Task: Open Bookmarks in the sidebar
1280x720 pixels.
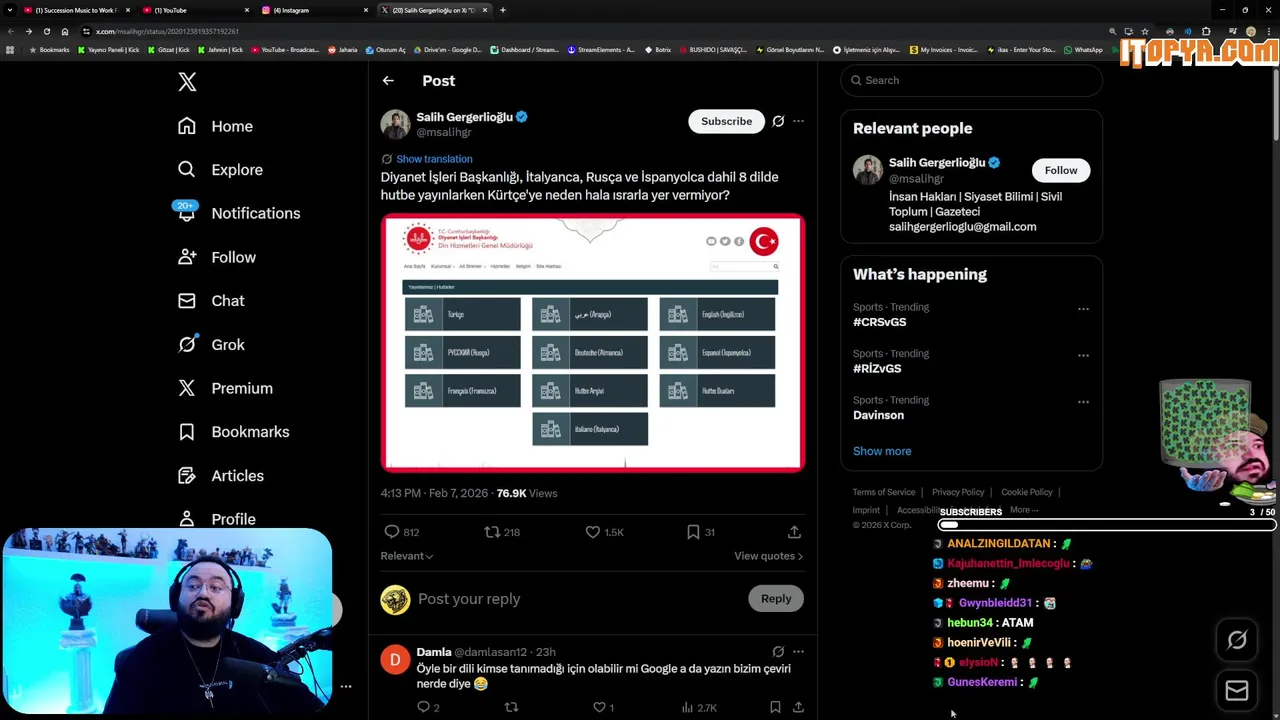Action: pos(233,432)
